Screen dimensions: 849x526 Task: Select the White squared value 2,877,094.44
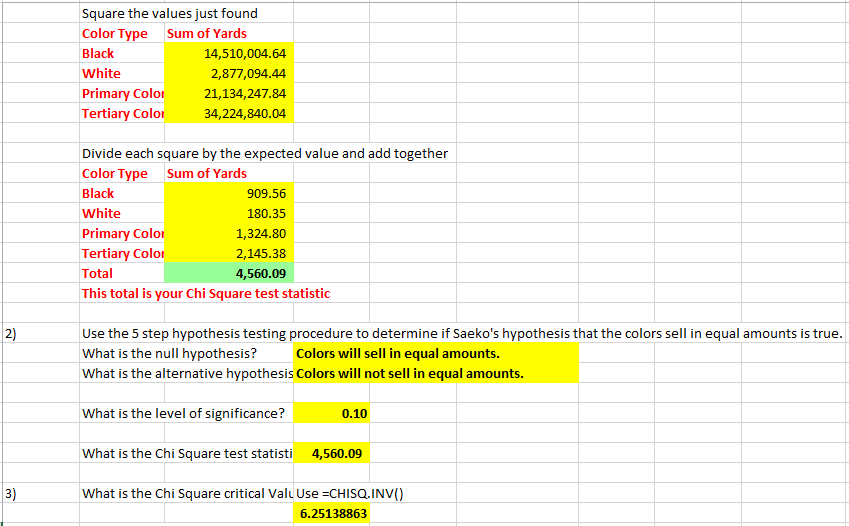229,73
